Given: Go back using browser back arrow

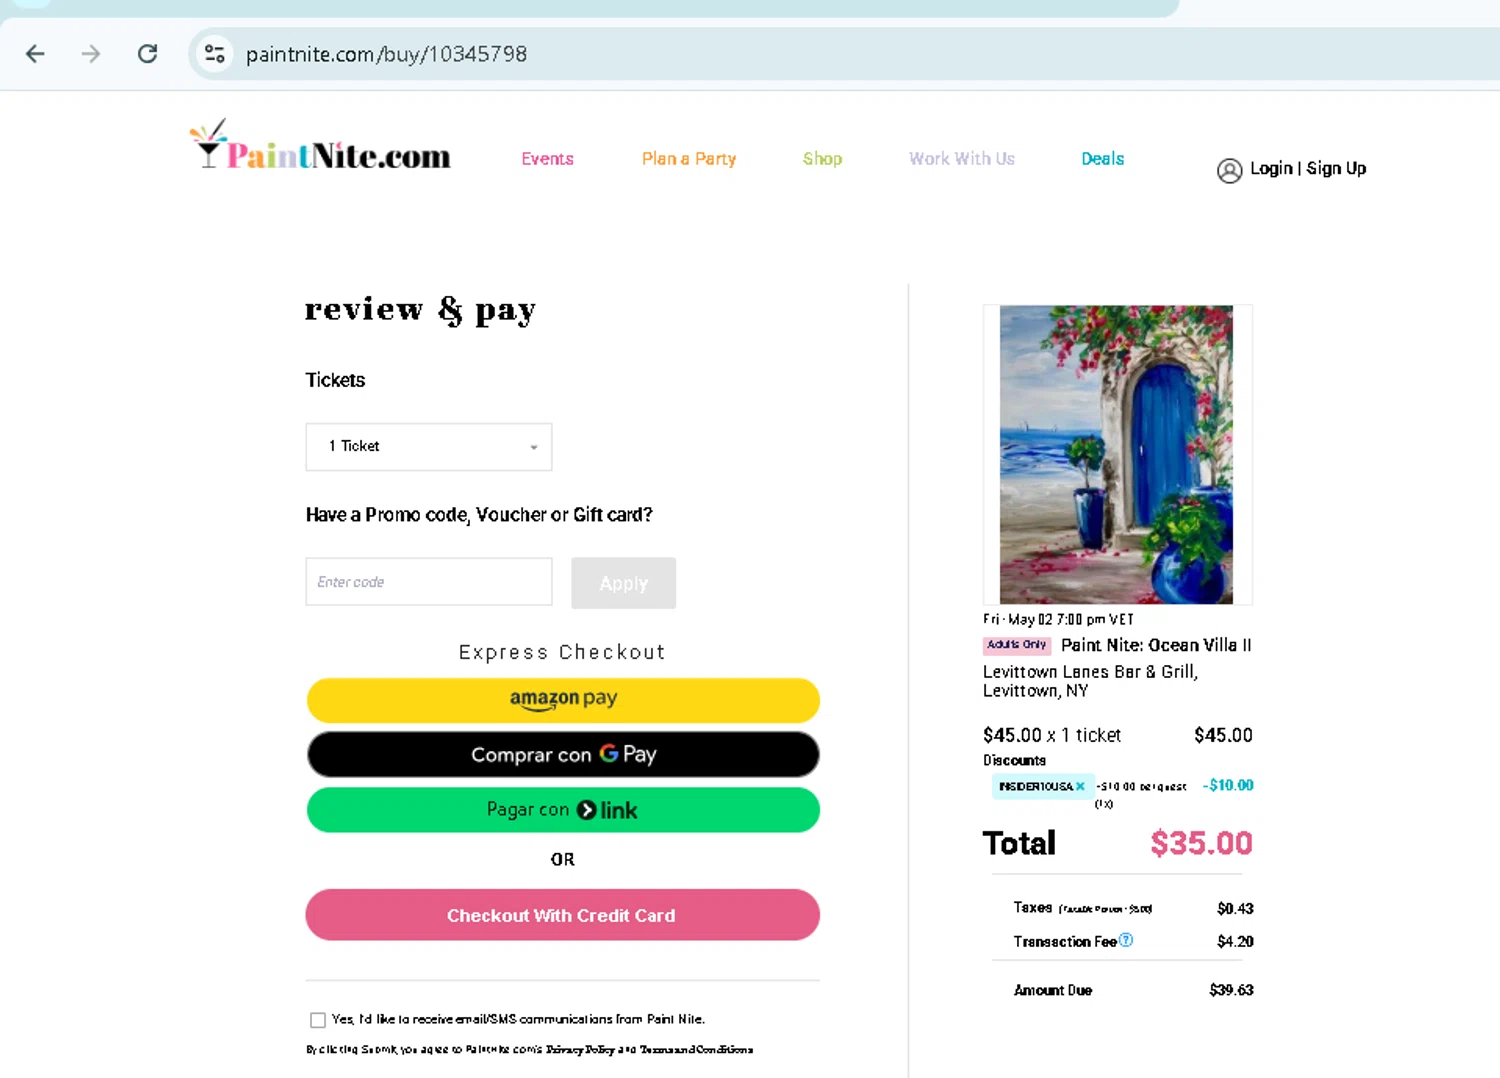Looking at the screenshot, I should [x=35, y=54].
